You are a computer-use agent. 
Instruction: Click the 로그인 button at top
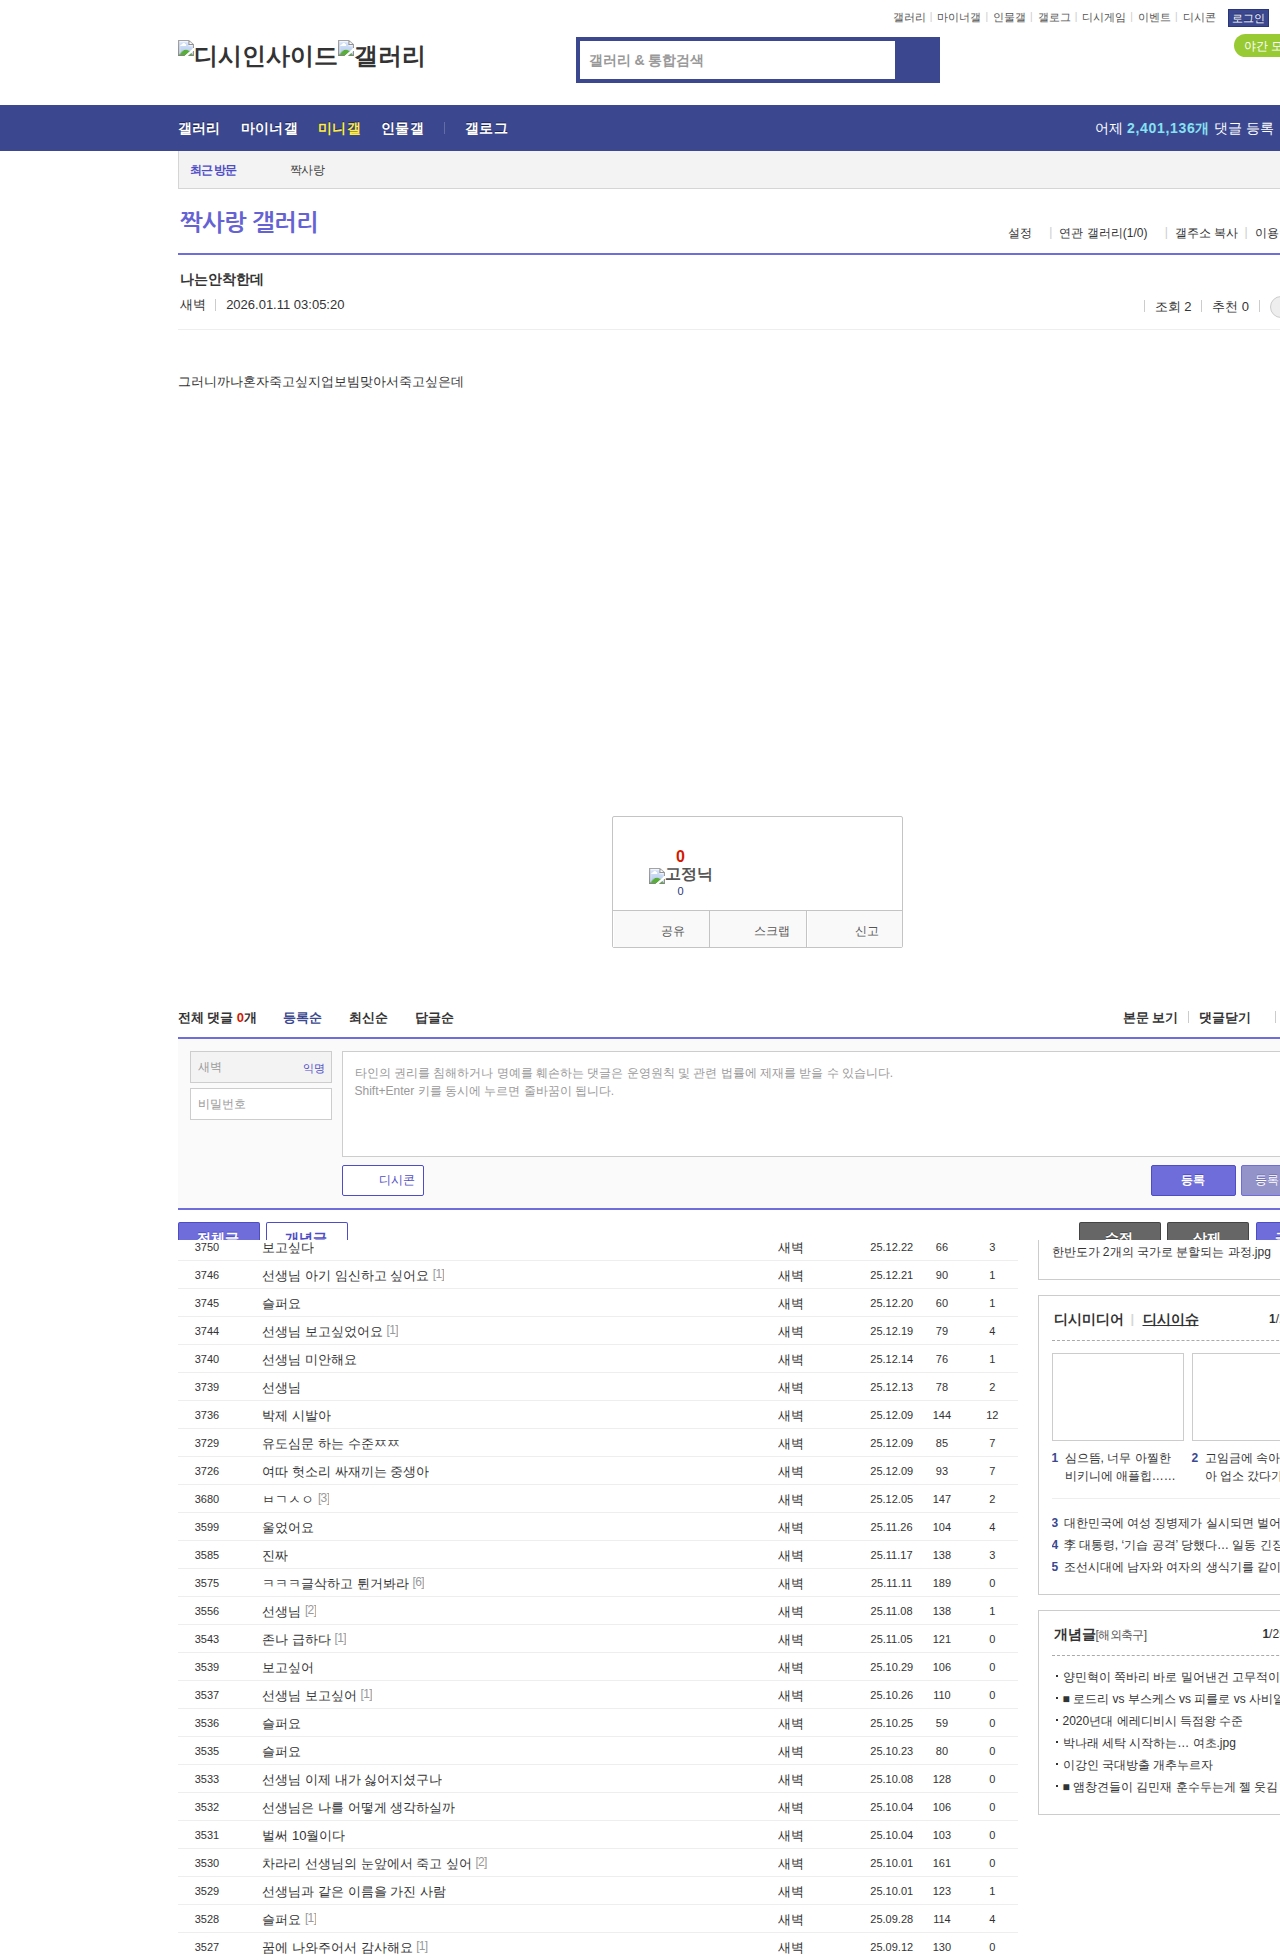[x=1248, y=18]
